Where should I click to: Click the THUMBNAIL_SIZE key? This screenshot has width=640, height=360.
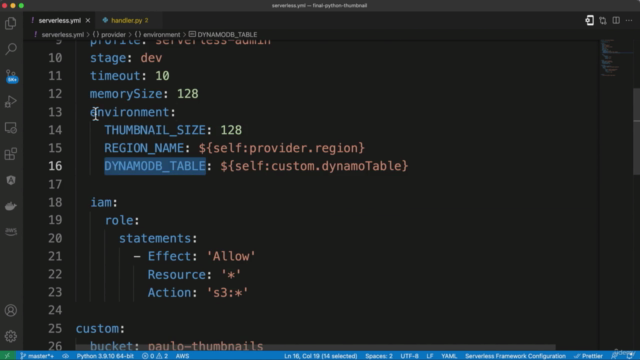(155, 130)
